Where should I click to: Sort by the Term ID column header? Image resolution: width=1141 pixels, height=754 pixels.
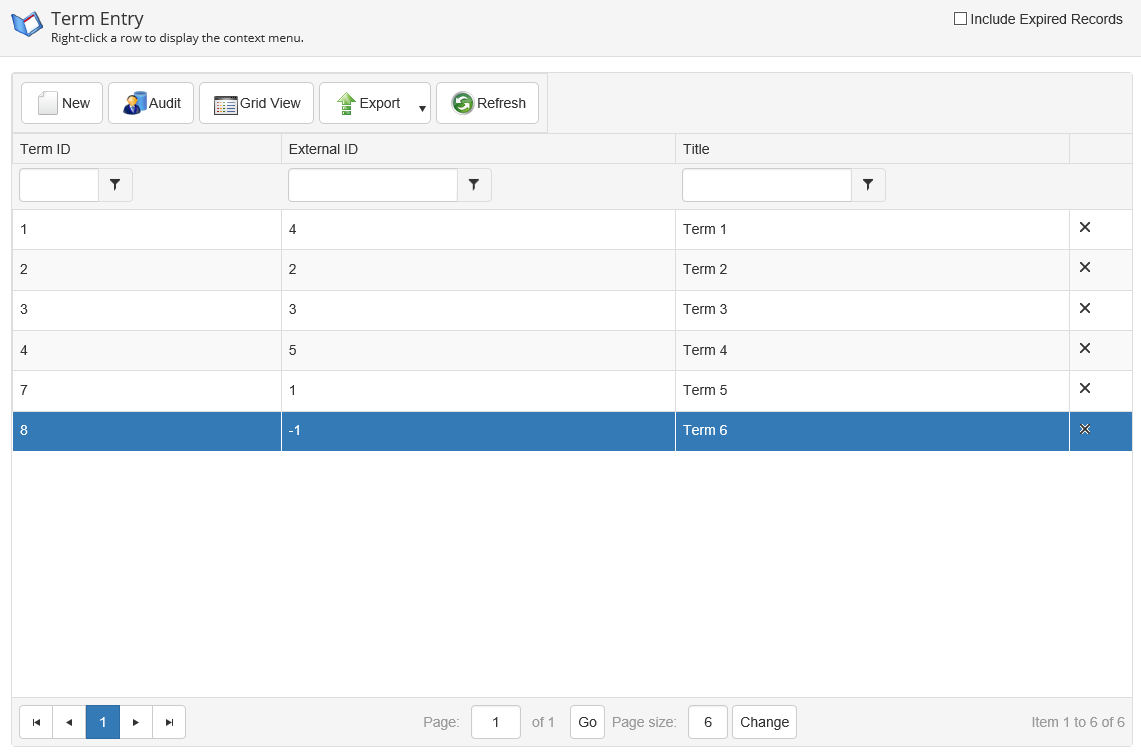click(x=45, y=149)
